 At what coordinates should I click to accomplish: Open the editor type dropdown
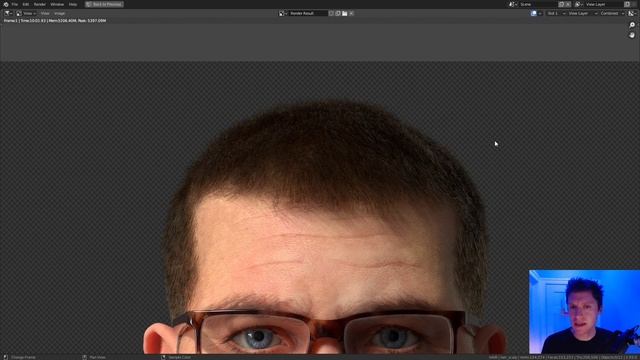point(8,13)
